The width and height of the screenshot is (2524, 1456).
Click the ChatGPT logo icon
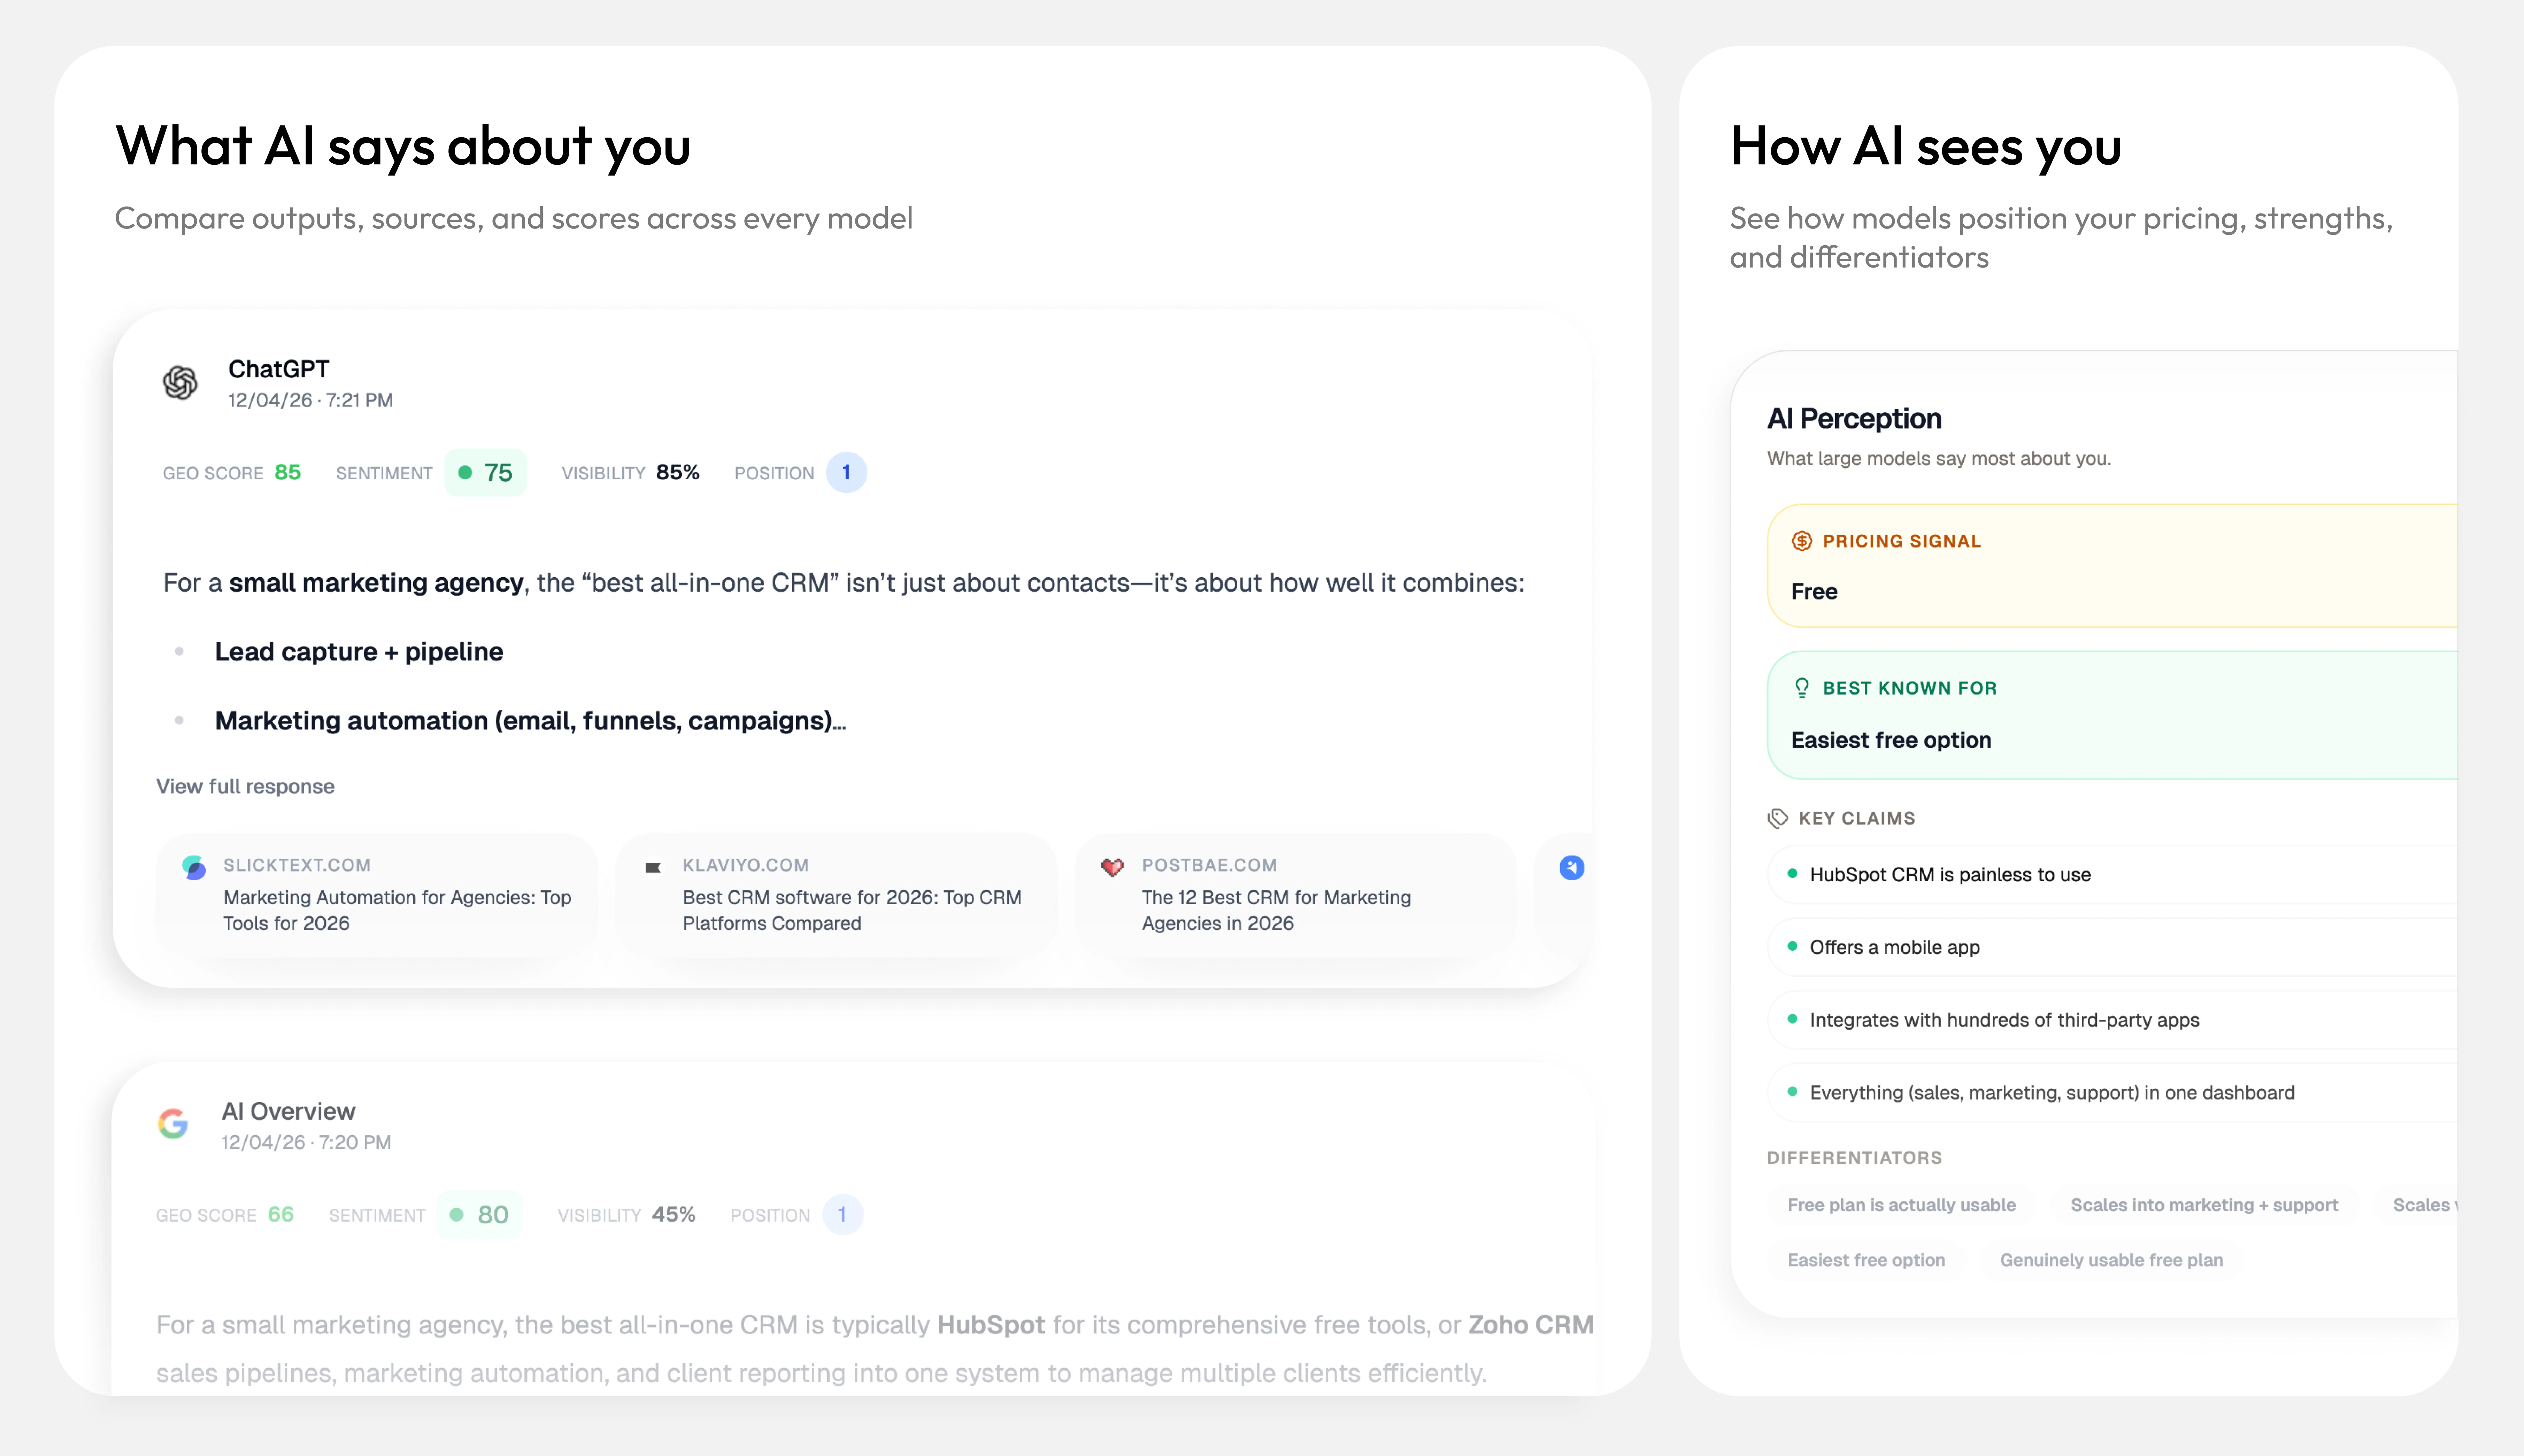tap(180, 383)
